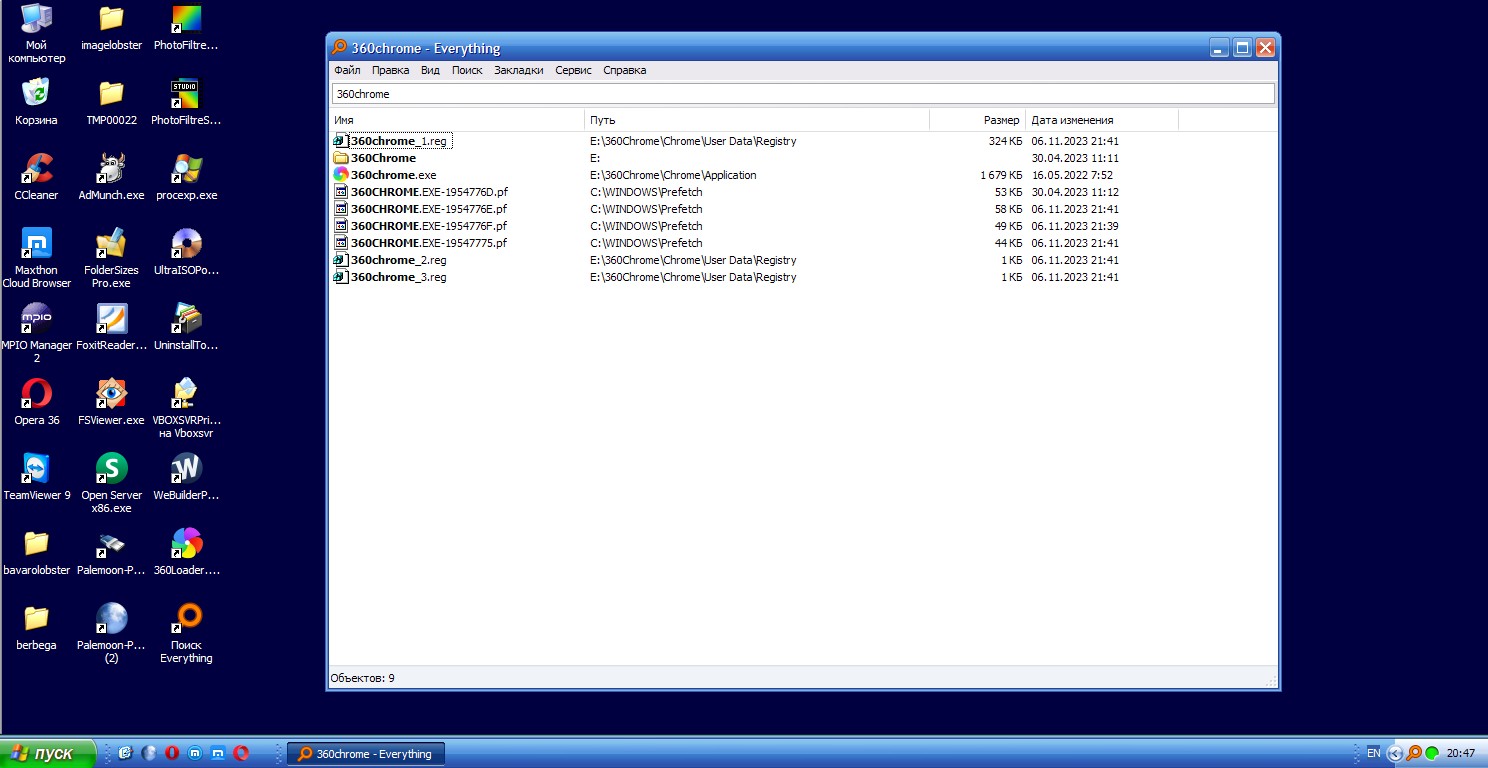Image resolution: width=1488 pixels, height=768 pixels.
Task: Open the Maxthon Cloud Browser shortcut
Action: click(37, 258)
